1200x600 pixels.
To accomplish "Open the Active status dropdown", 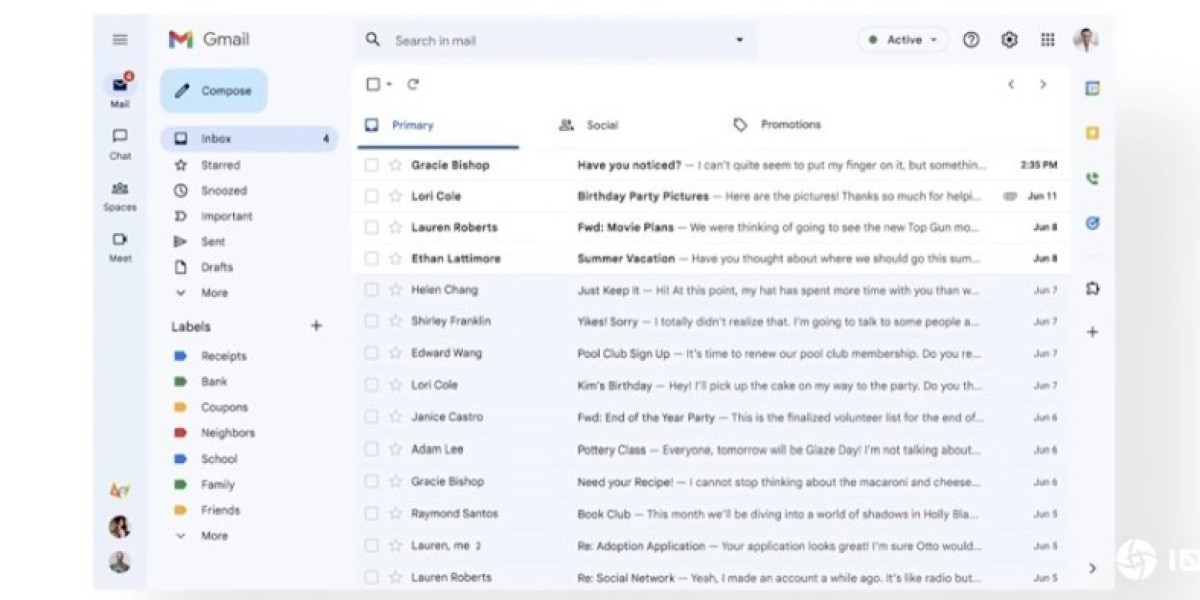I will tap(903, 40).
